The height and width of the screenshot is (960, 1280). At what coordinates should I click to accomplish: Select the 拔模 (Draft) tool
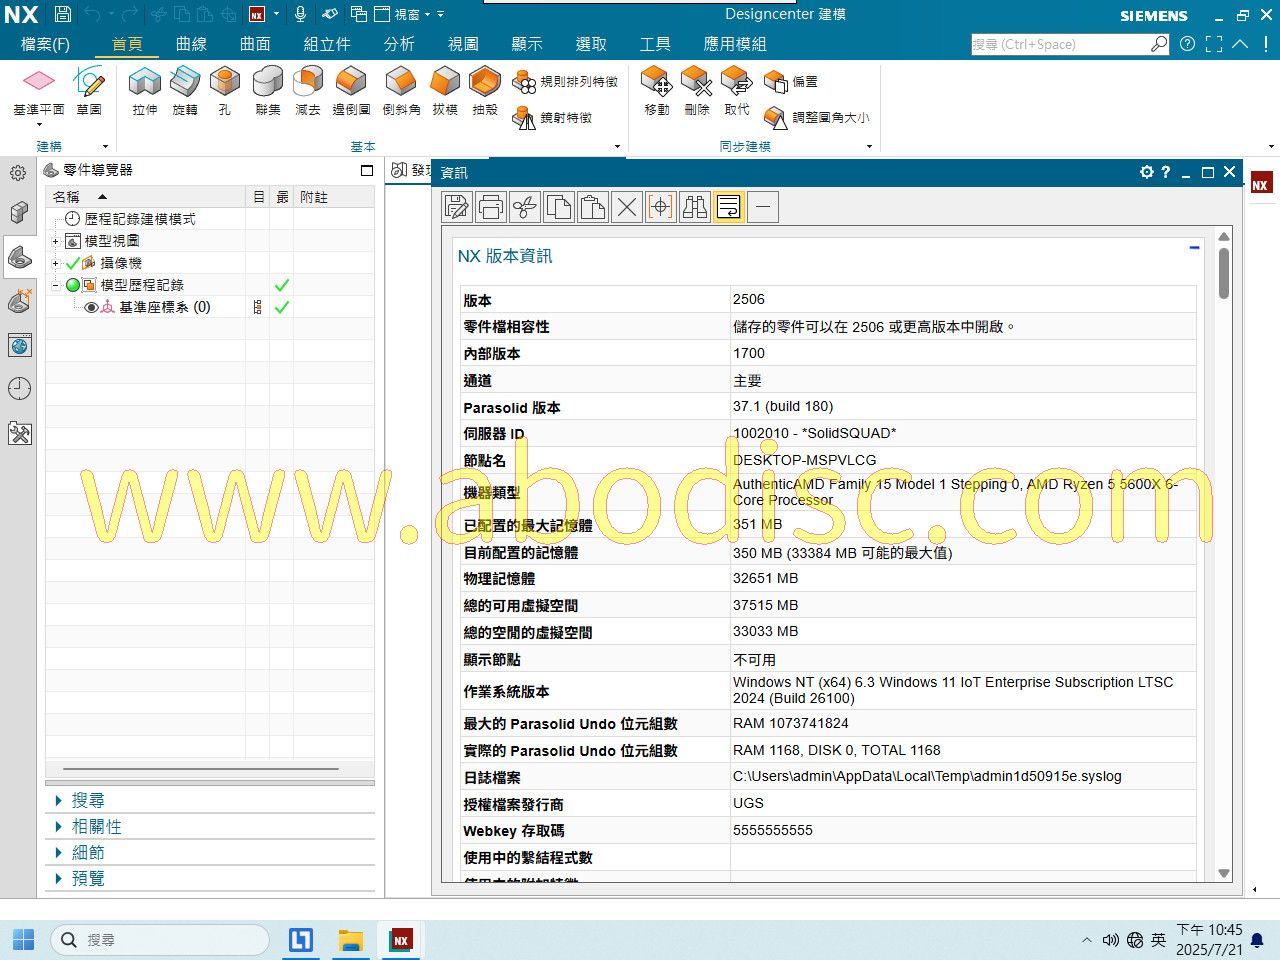tap(445, 91)
